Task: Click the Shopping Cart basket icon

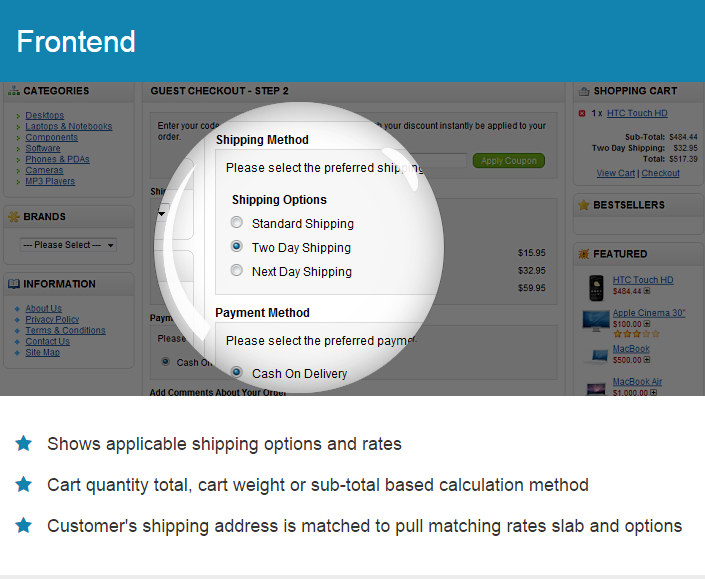Action: [x=584, y=91]
